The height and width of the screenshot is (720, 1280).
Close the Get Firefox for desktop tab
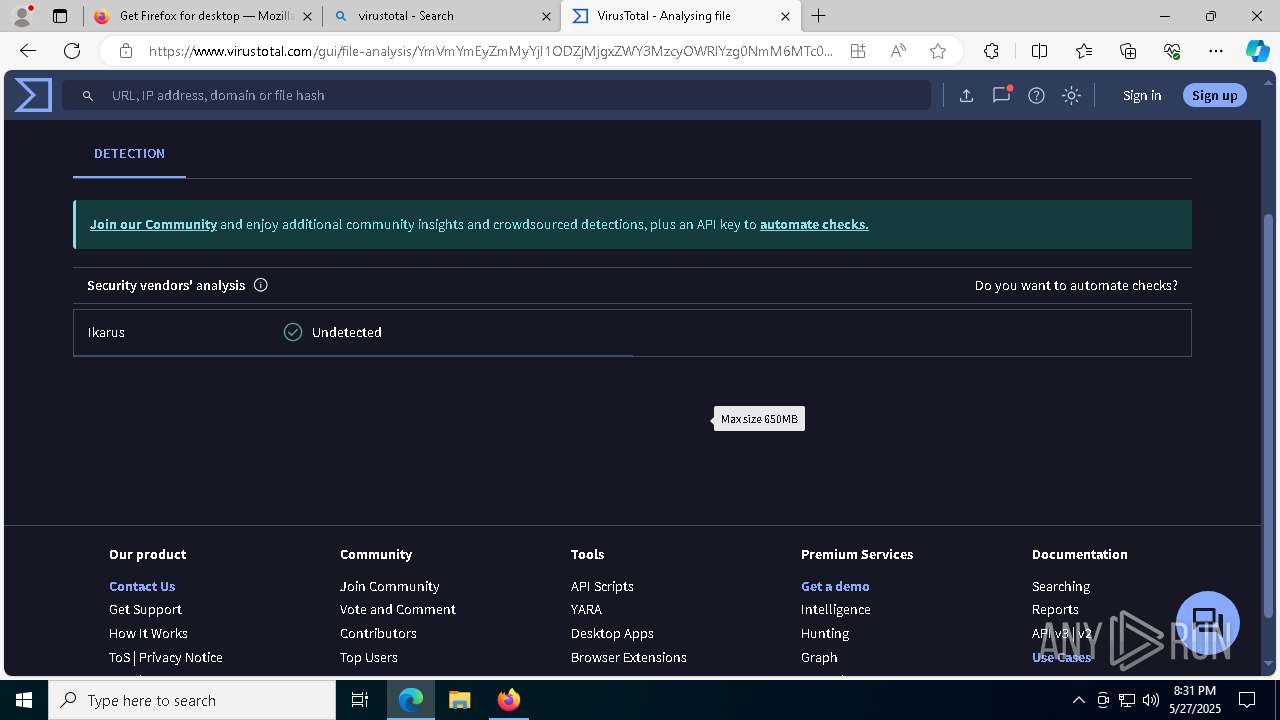pos(307,16)
